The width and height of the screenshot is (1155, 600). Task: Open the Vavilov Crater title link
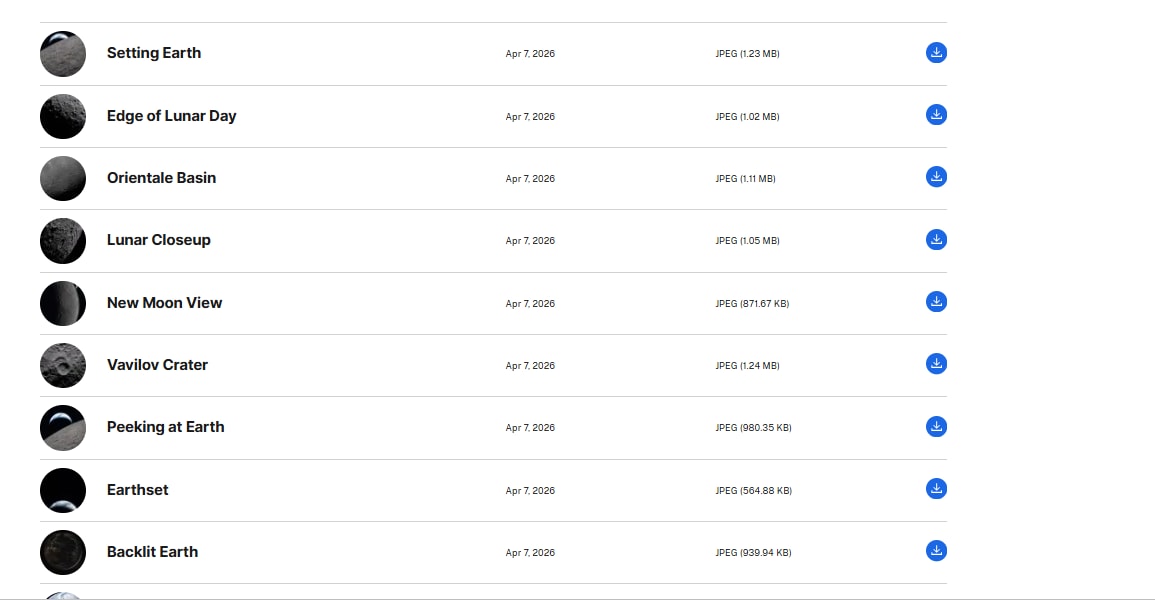[157, 365]
